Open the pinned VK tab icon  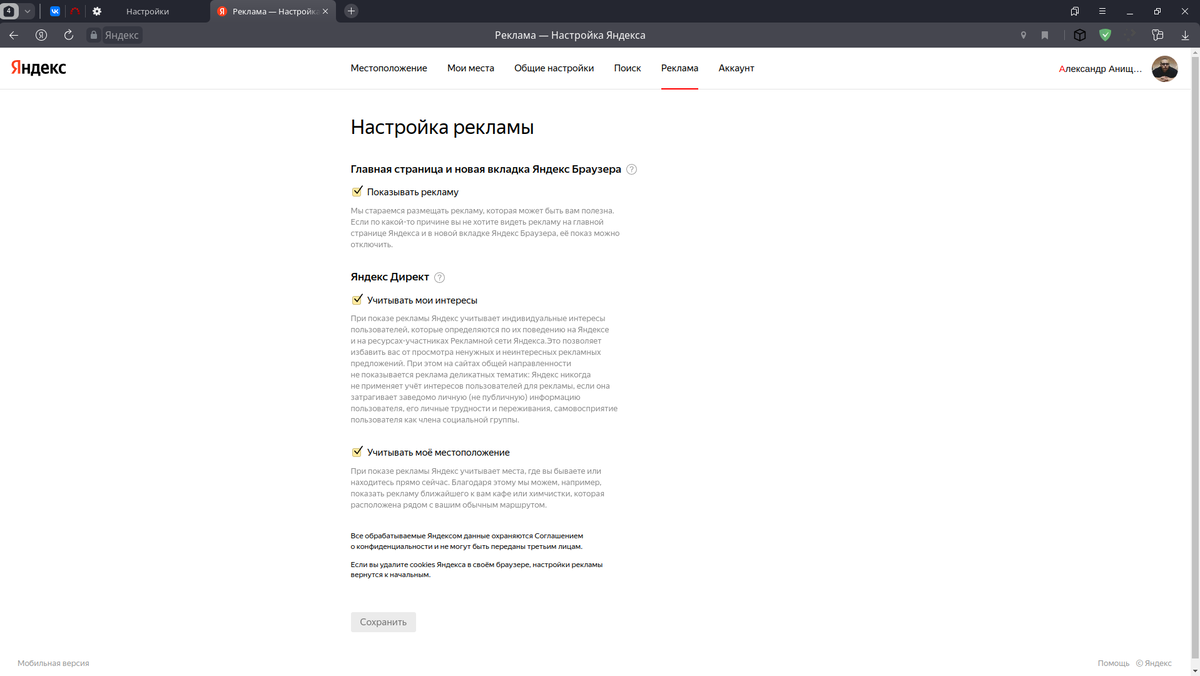point(55,11)
